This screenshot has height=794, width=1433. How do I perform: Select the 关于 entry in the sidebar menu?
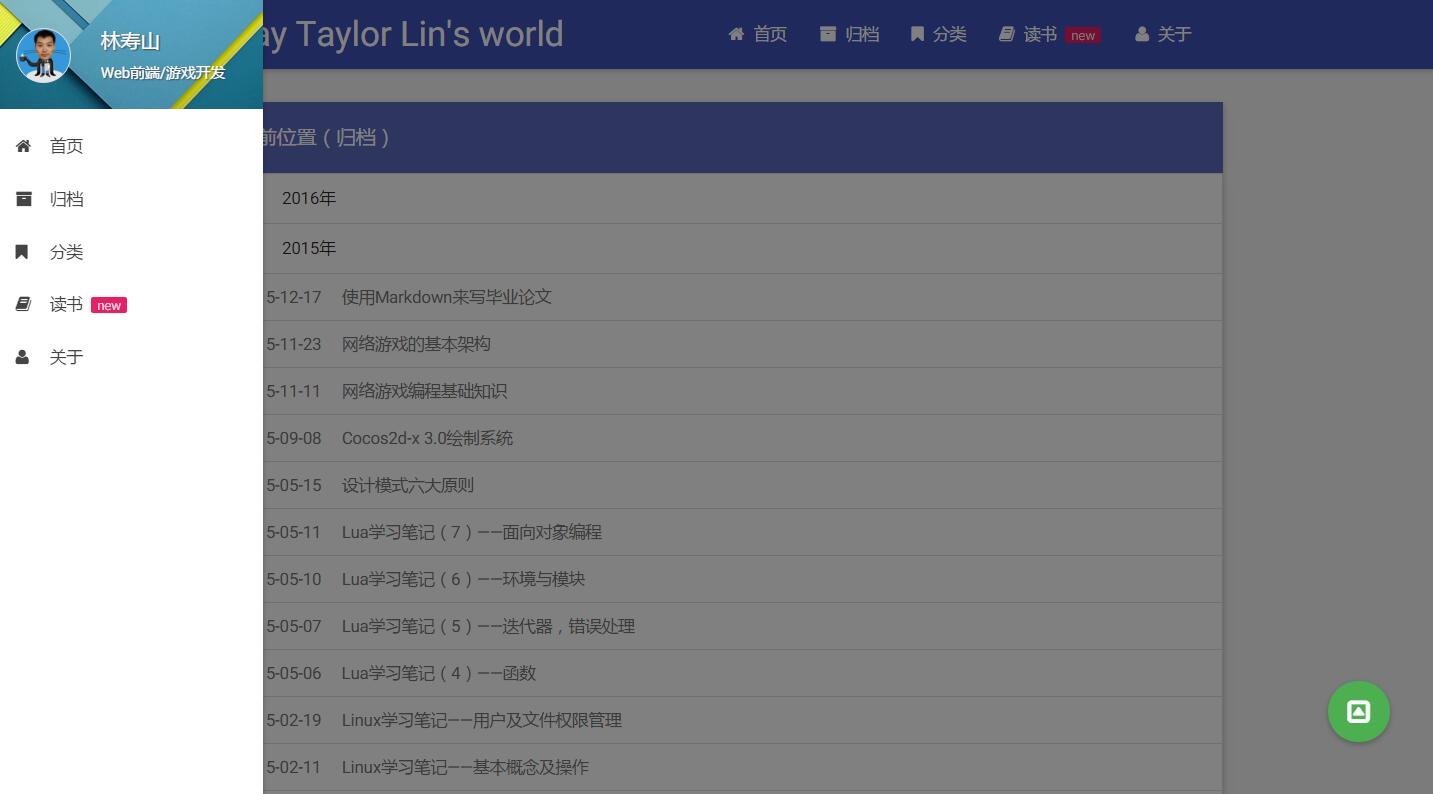(66, 356)
